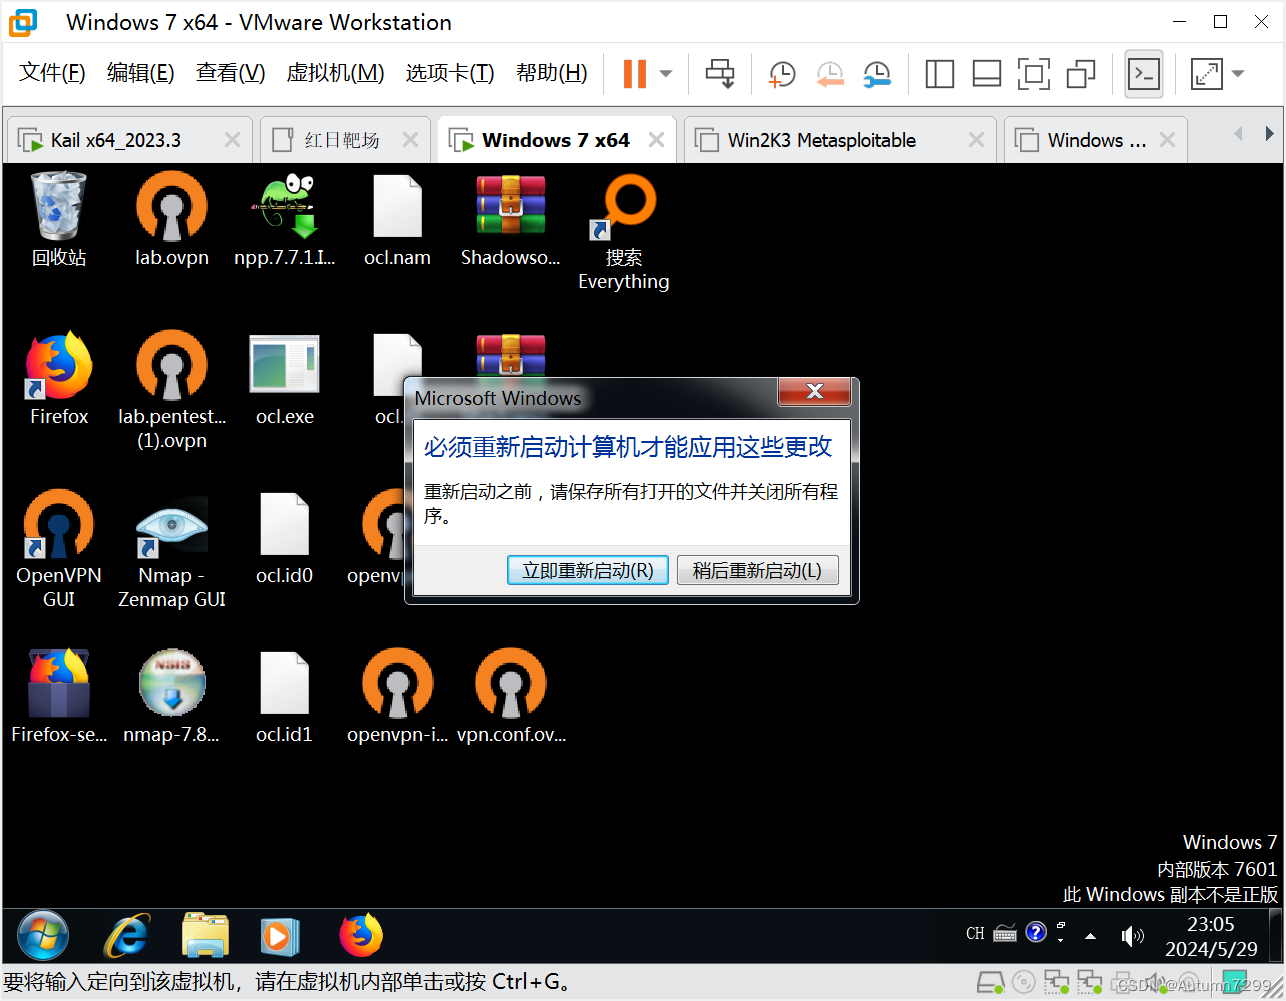Select the OpenVPN GUI shortcut
This screenshot has height=1001, width=1286.
click(59, 550)
